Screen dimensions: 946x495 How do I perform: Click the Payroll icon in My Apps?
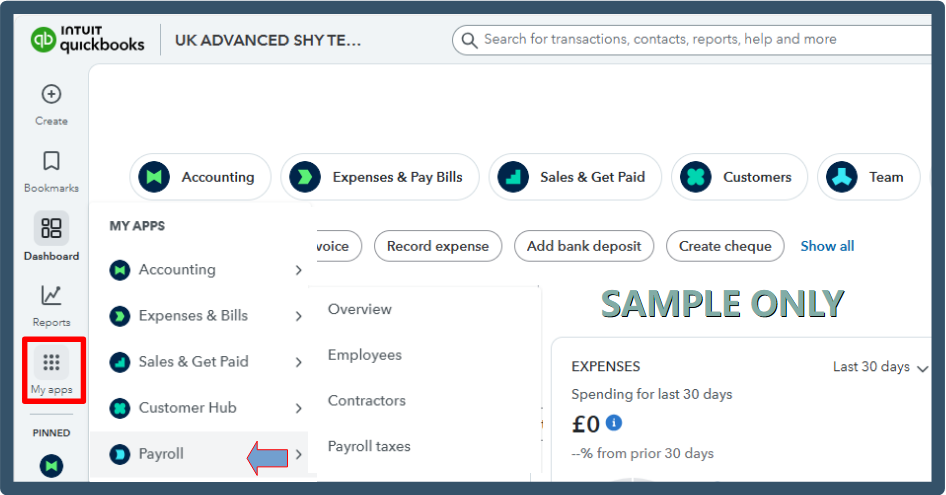coord(119,454)
